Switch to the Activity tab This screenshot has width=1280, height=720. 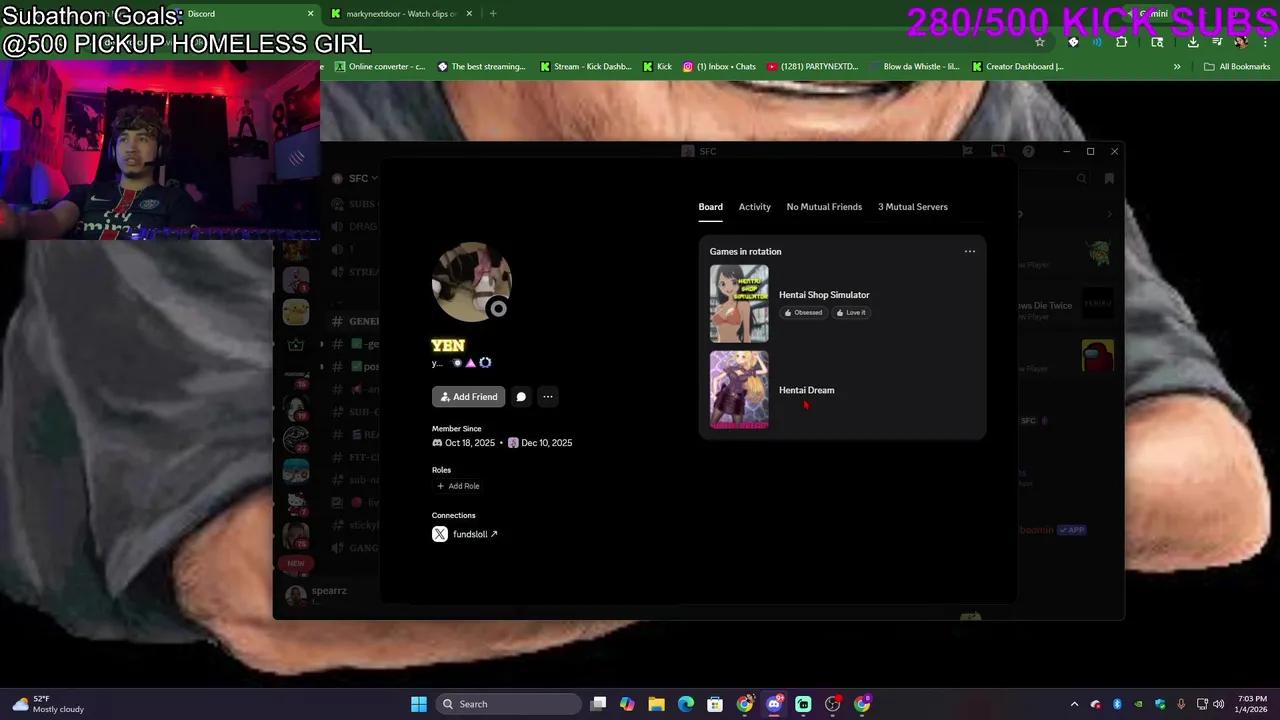[754, 207]
